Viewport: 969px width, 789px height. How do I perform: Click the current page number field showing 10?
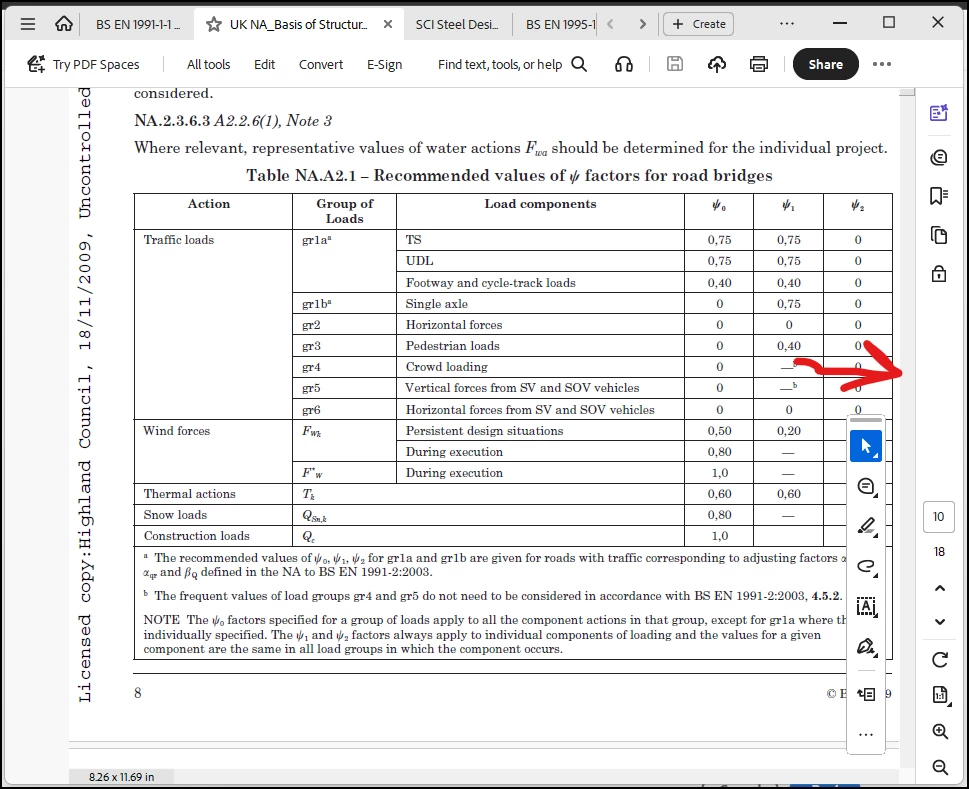(x=939, y=517)
